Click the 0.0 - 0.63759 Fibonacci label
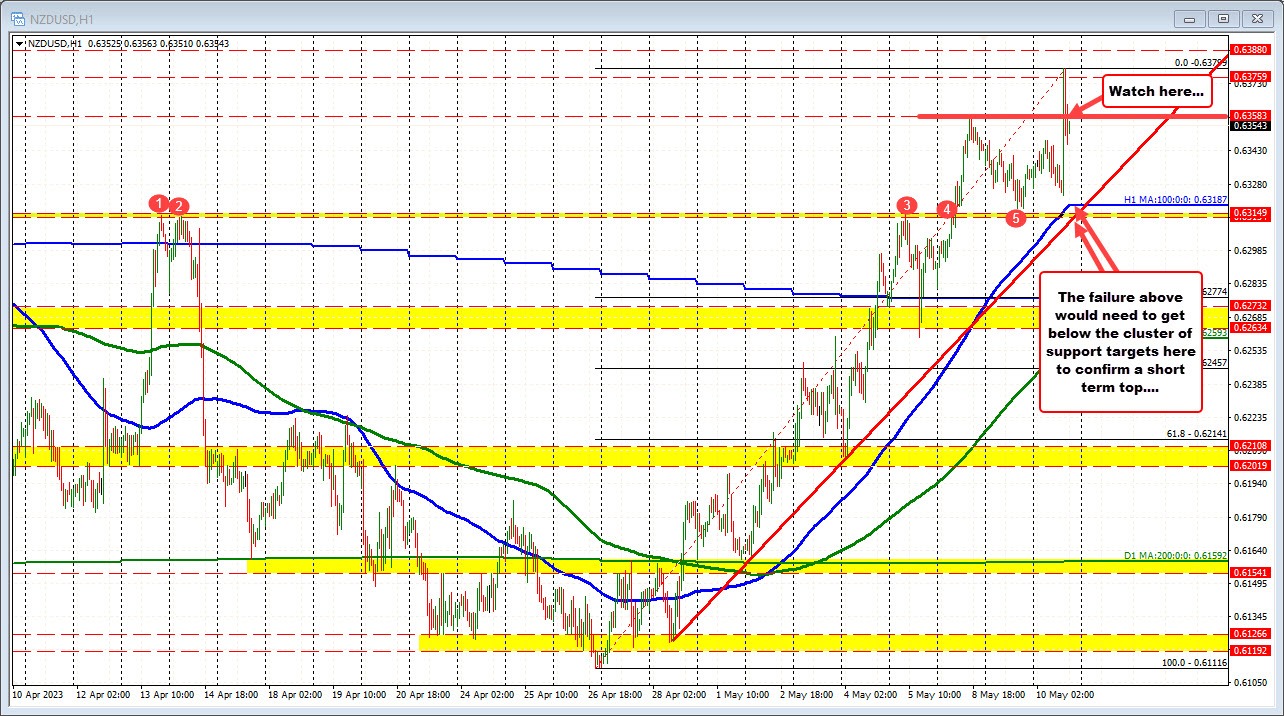 click(1200, 63)
